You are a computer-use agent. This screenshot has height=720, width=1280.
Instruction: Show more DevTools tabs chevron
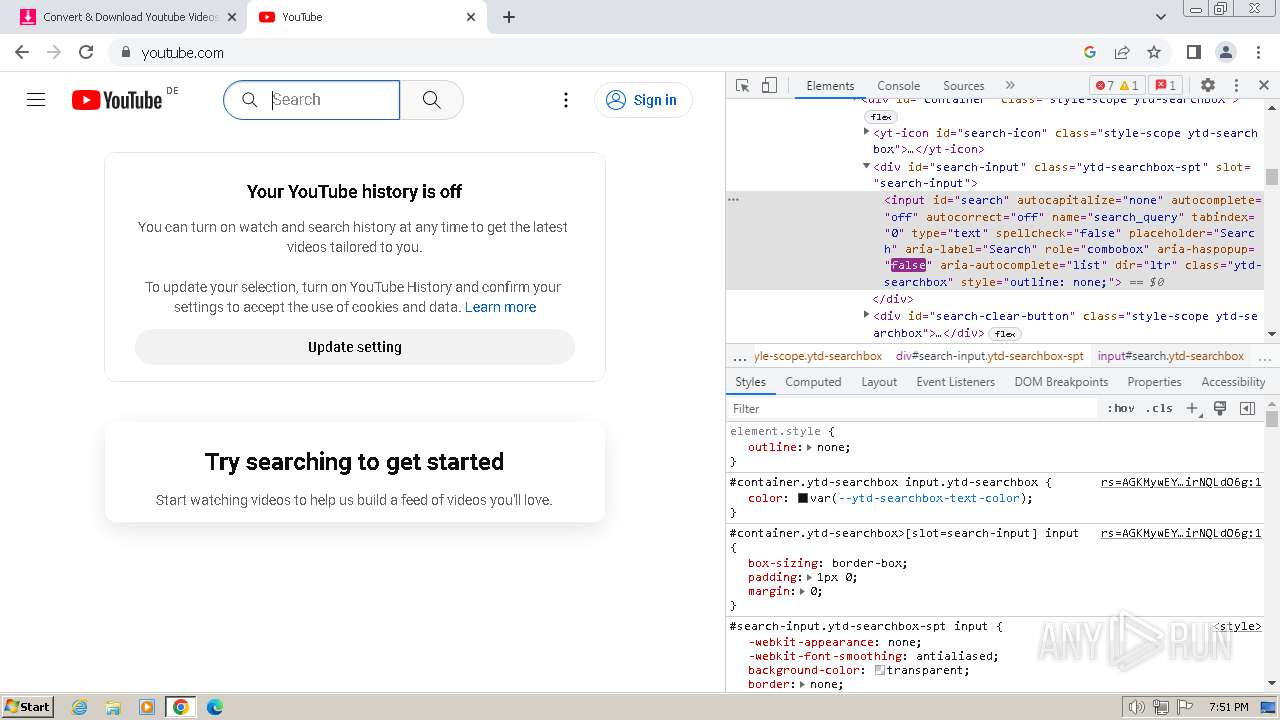1010,85
